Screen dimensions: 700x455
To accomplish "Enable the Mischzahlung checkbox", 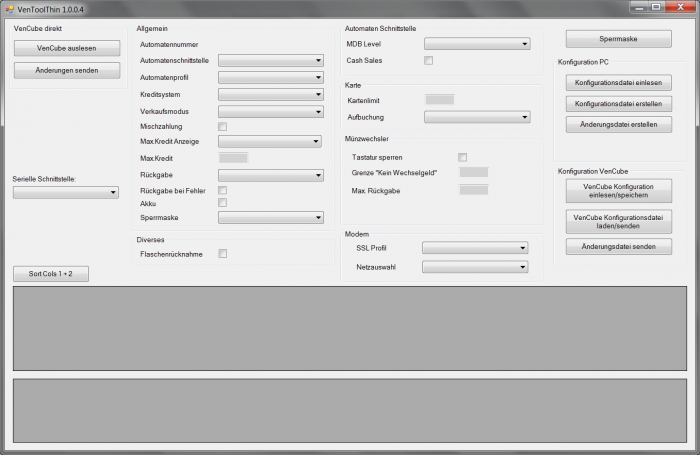I will point(222,127).
